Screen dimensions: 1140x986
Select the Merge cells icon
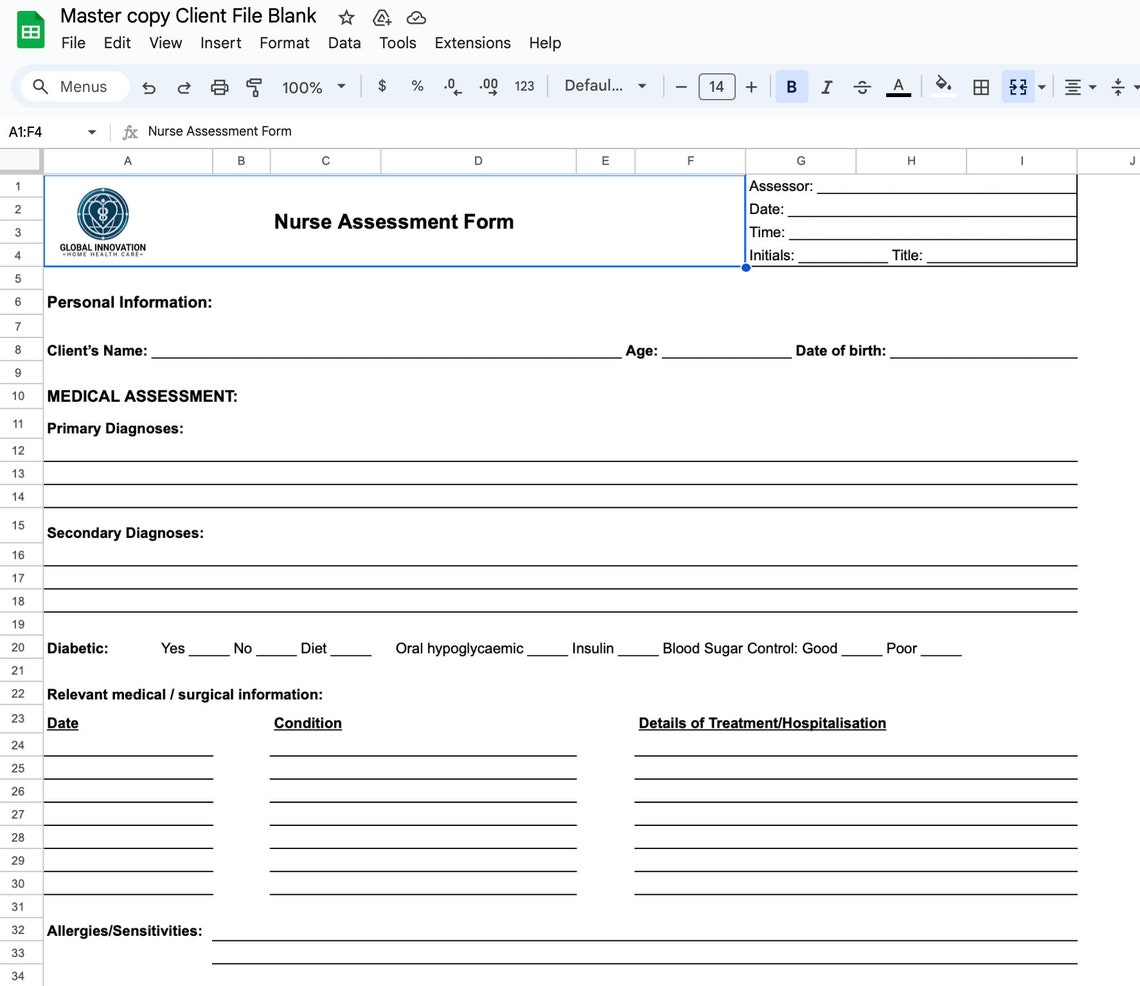[1017, 87]
